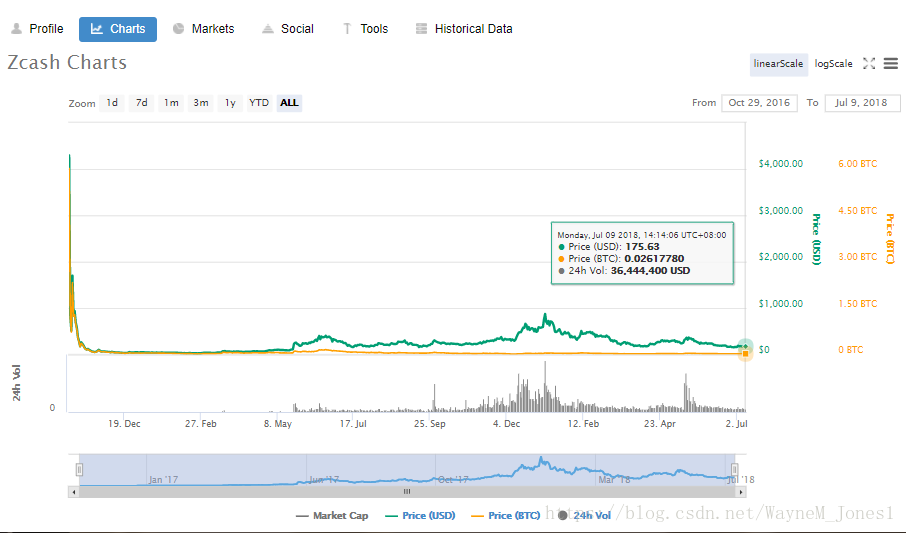Click the Social icon
Image resolution: width=906 pixels, height=533 pixels.
(x=268, y=28)
